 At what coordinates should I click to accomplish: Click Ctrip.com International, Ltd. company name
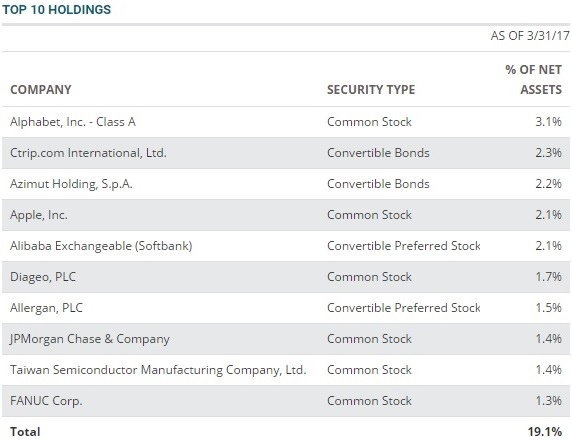point(88,153)
